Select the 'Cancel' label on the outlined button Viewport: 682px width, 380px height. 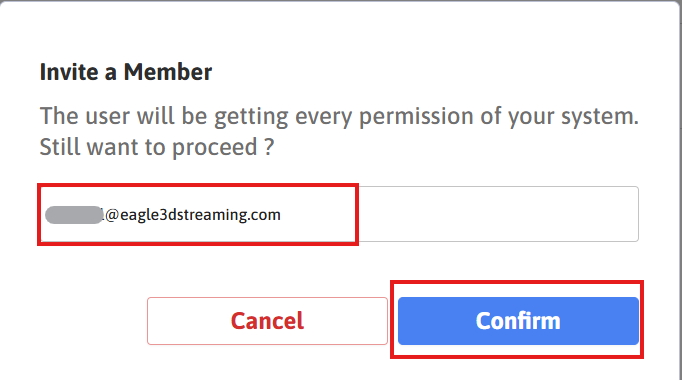pos(267,321)
